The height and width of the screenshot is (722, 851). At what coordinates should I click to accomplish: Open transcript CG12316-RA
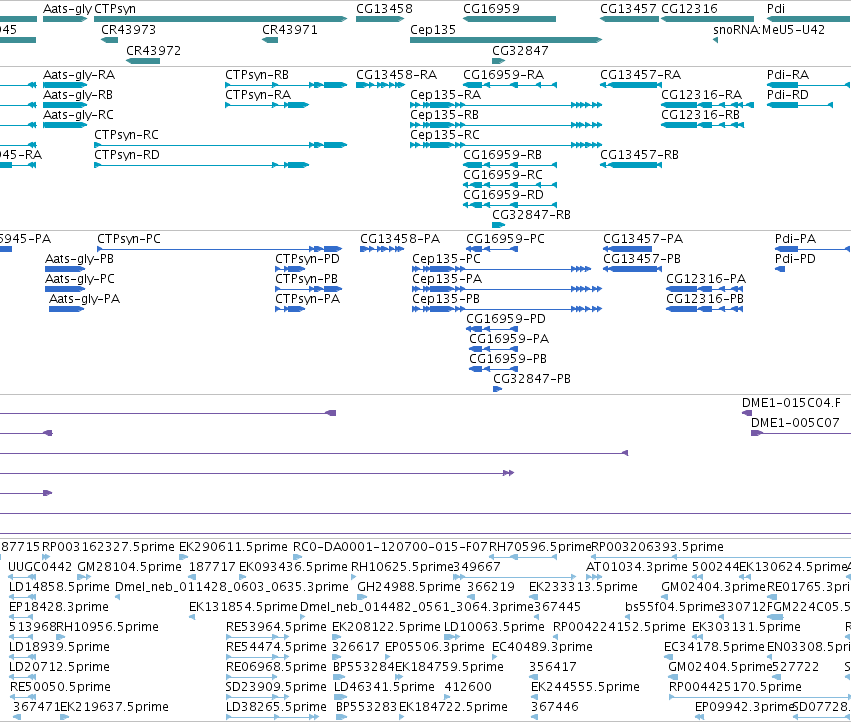pyautogui.click(x=707, y=105)
